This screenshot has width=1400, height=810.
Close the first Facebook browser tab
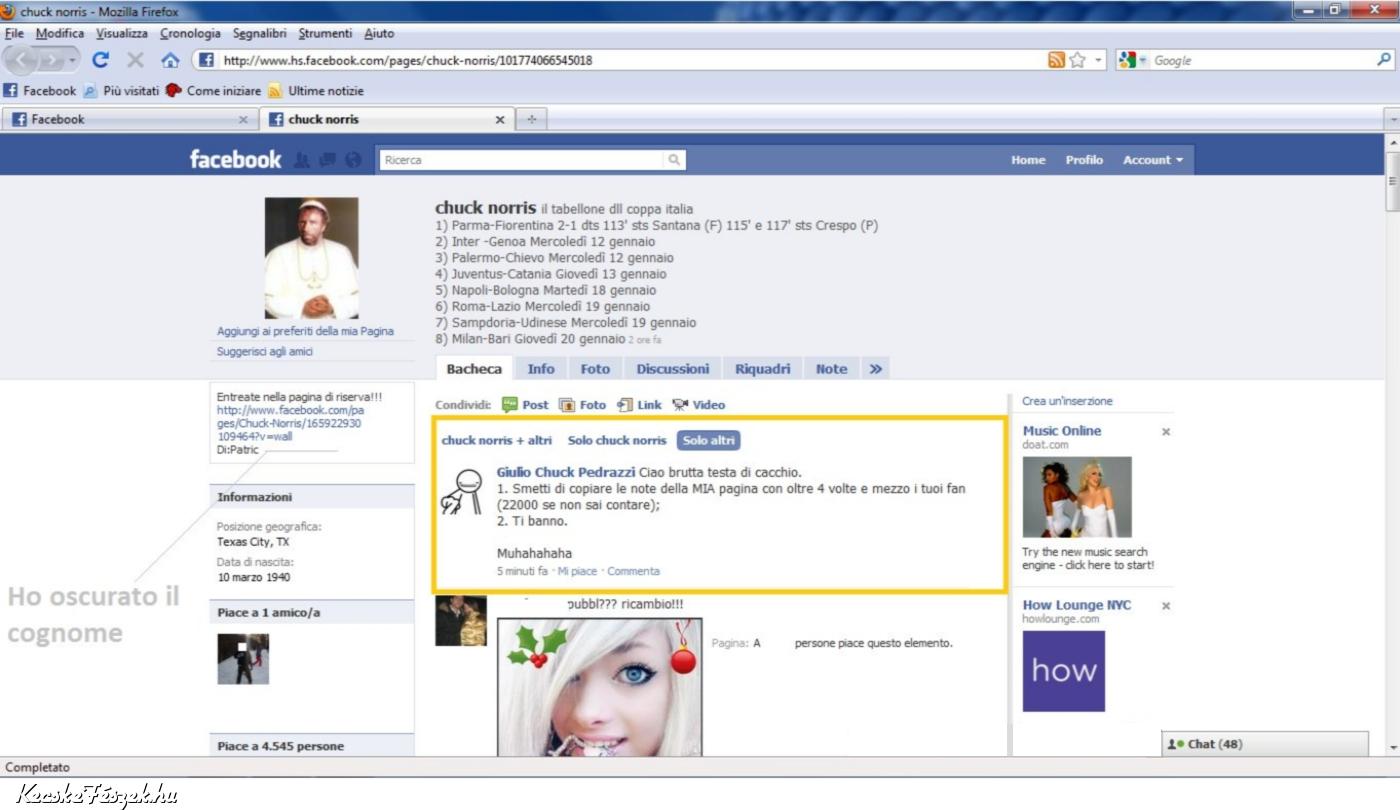click(x=243, y=119)
